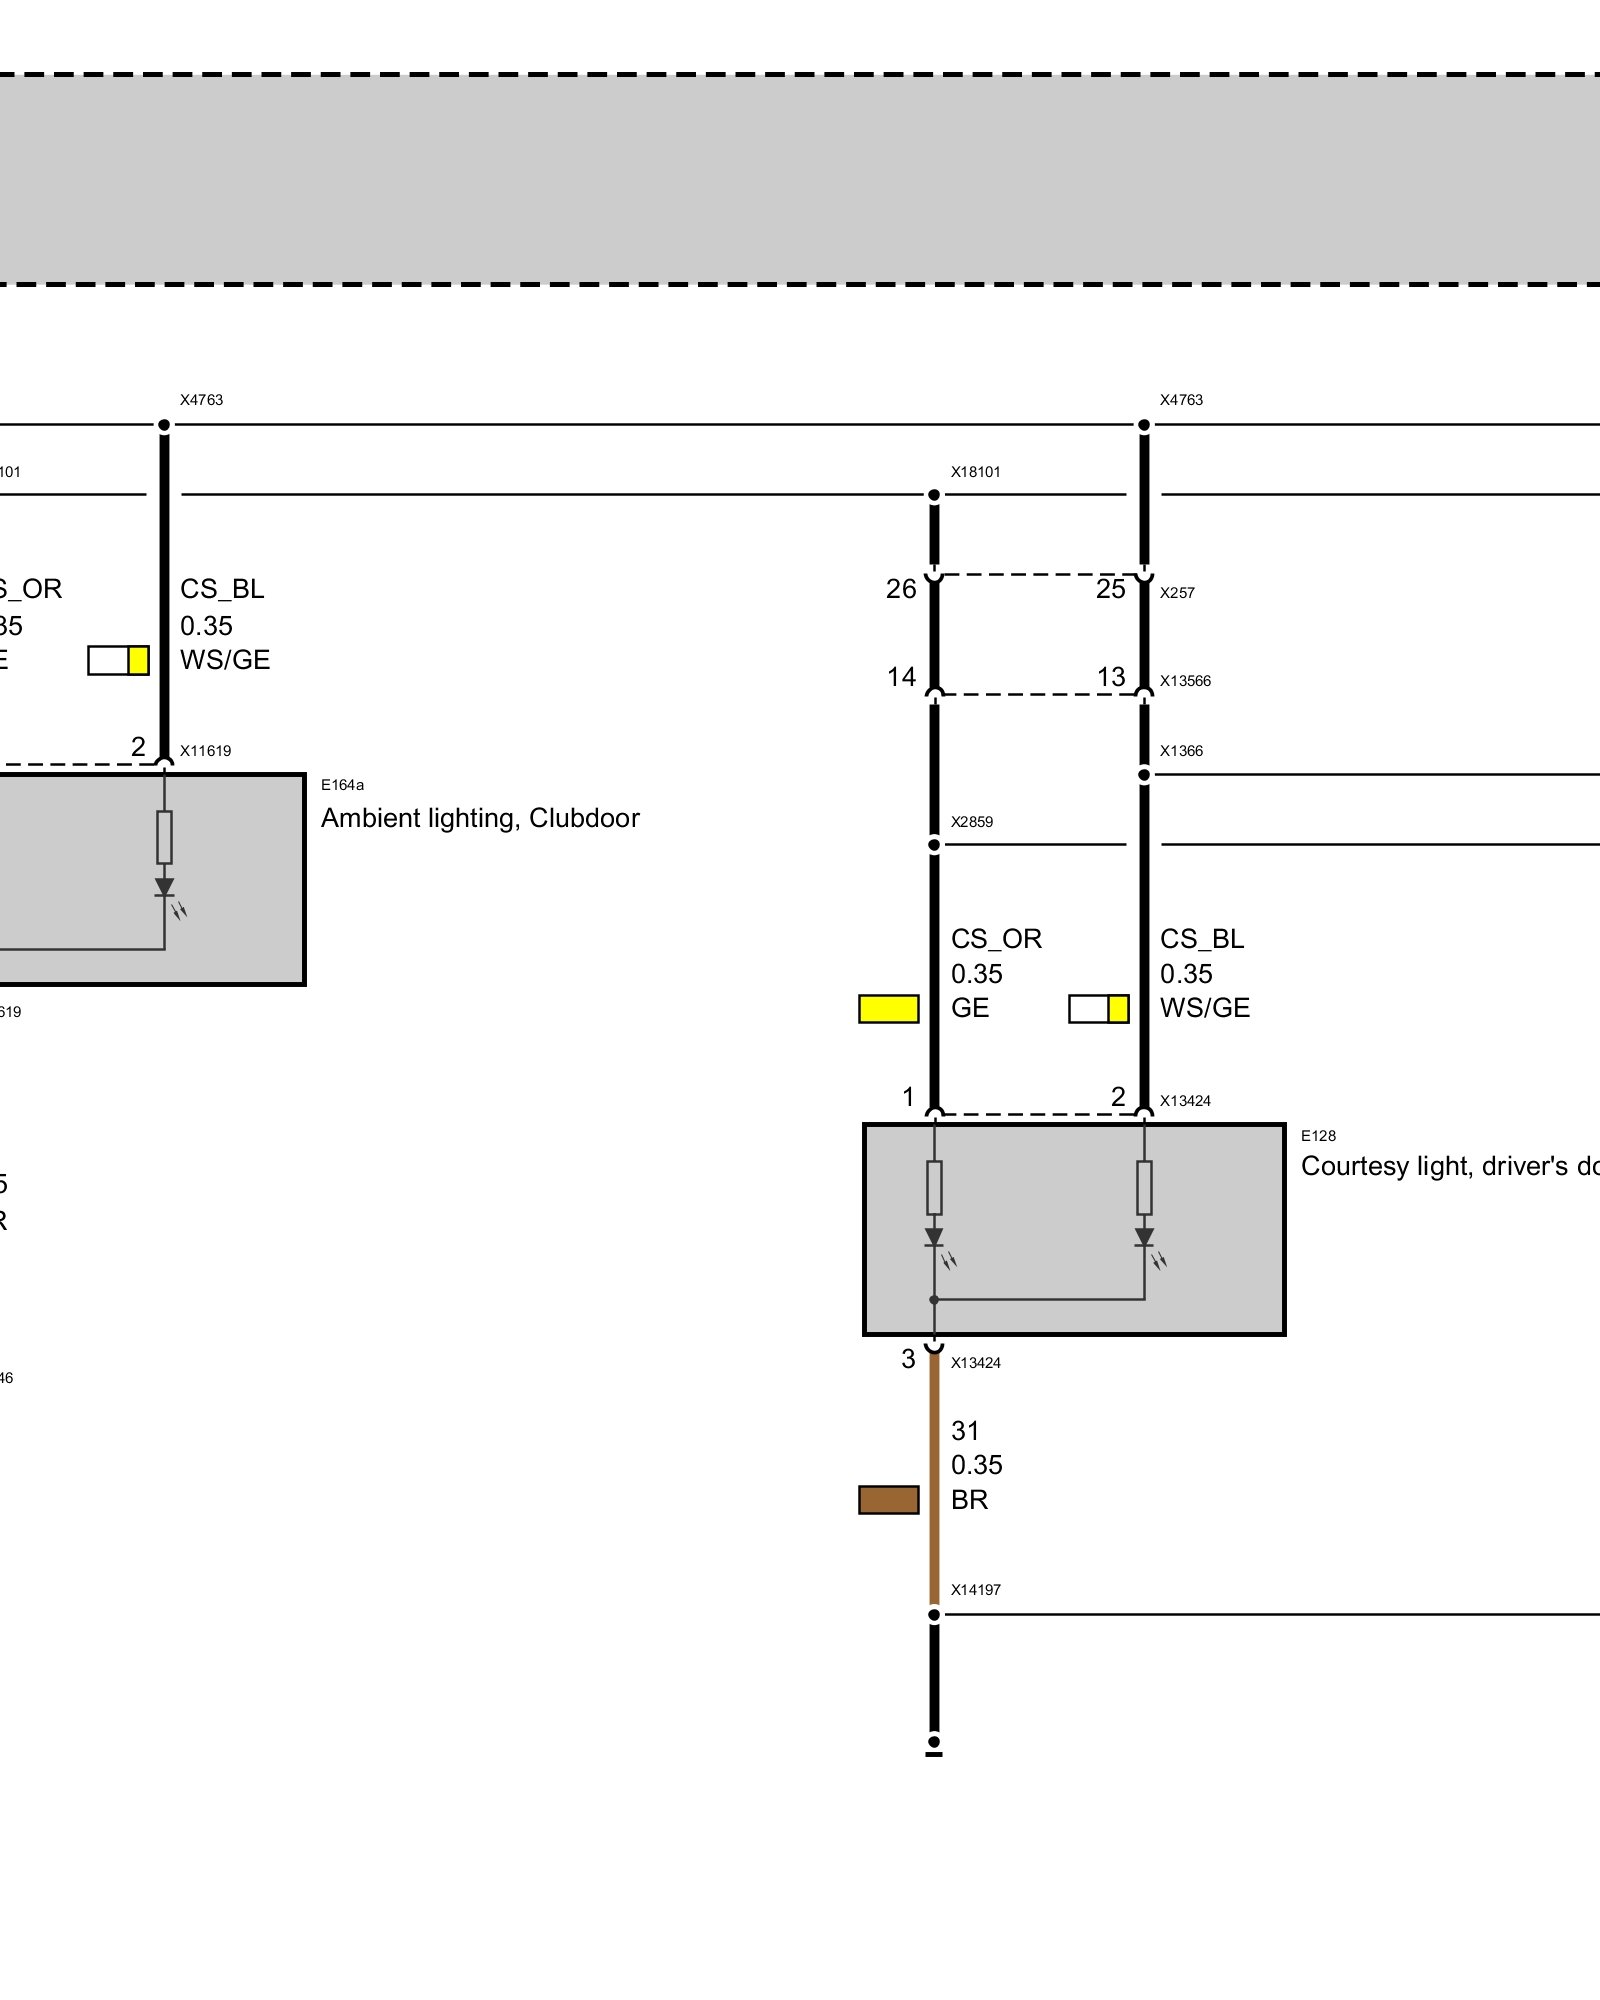Viewport: 1600px width, 2000px height.
Task: Click the internal junction dot inside E128 box
Action: [x=934, y=1300]
